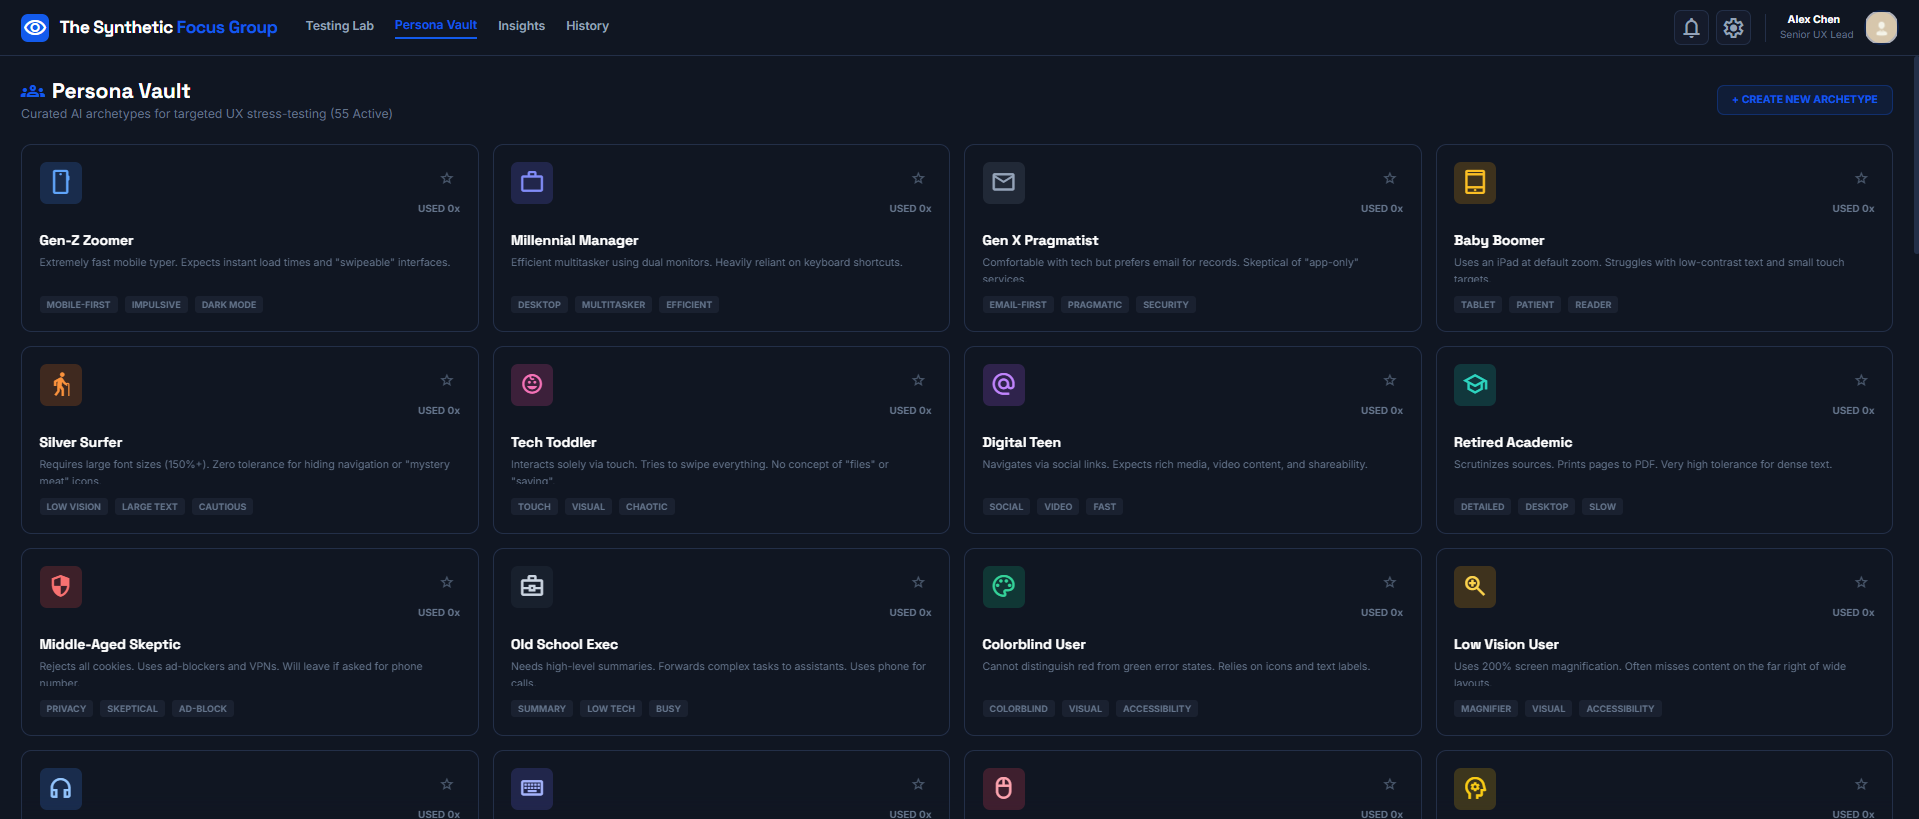Click the Colorblind User palette icon

click(1003, 587)
